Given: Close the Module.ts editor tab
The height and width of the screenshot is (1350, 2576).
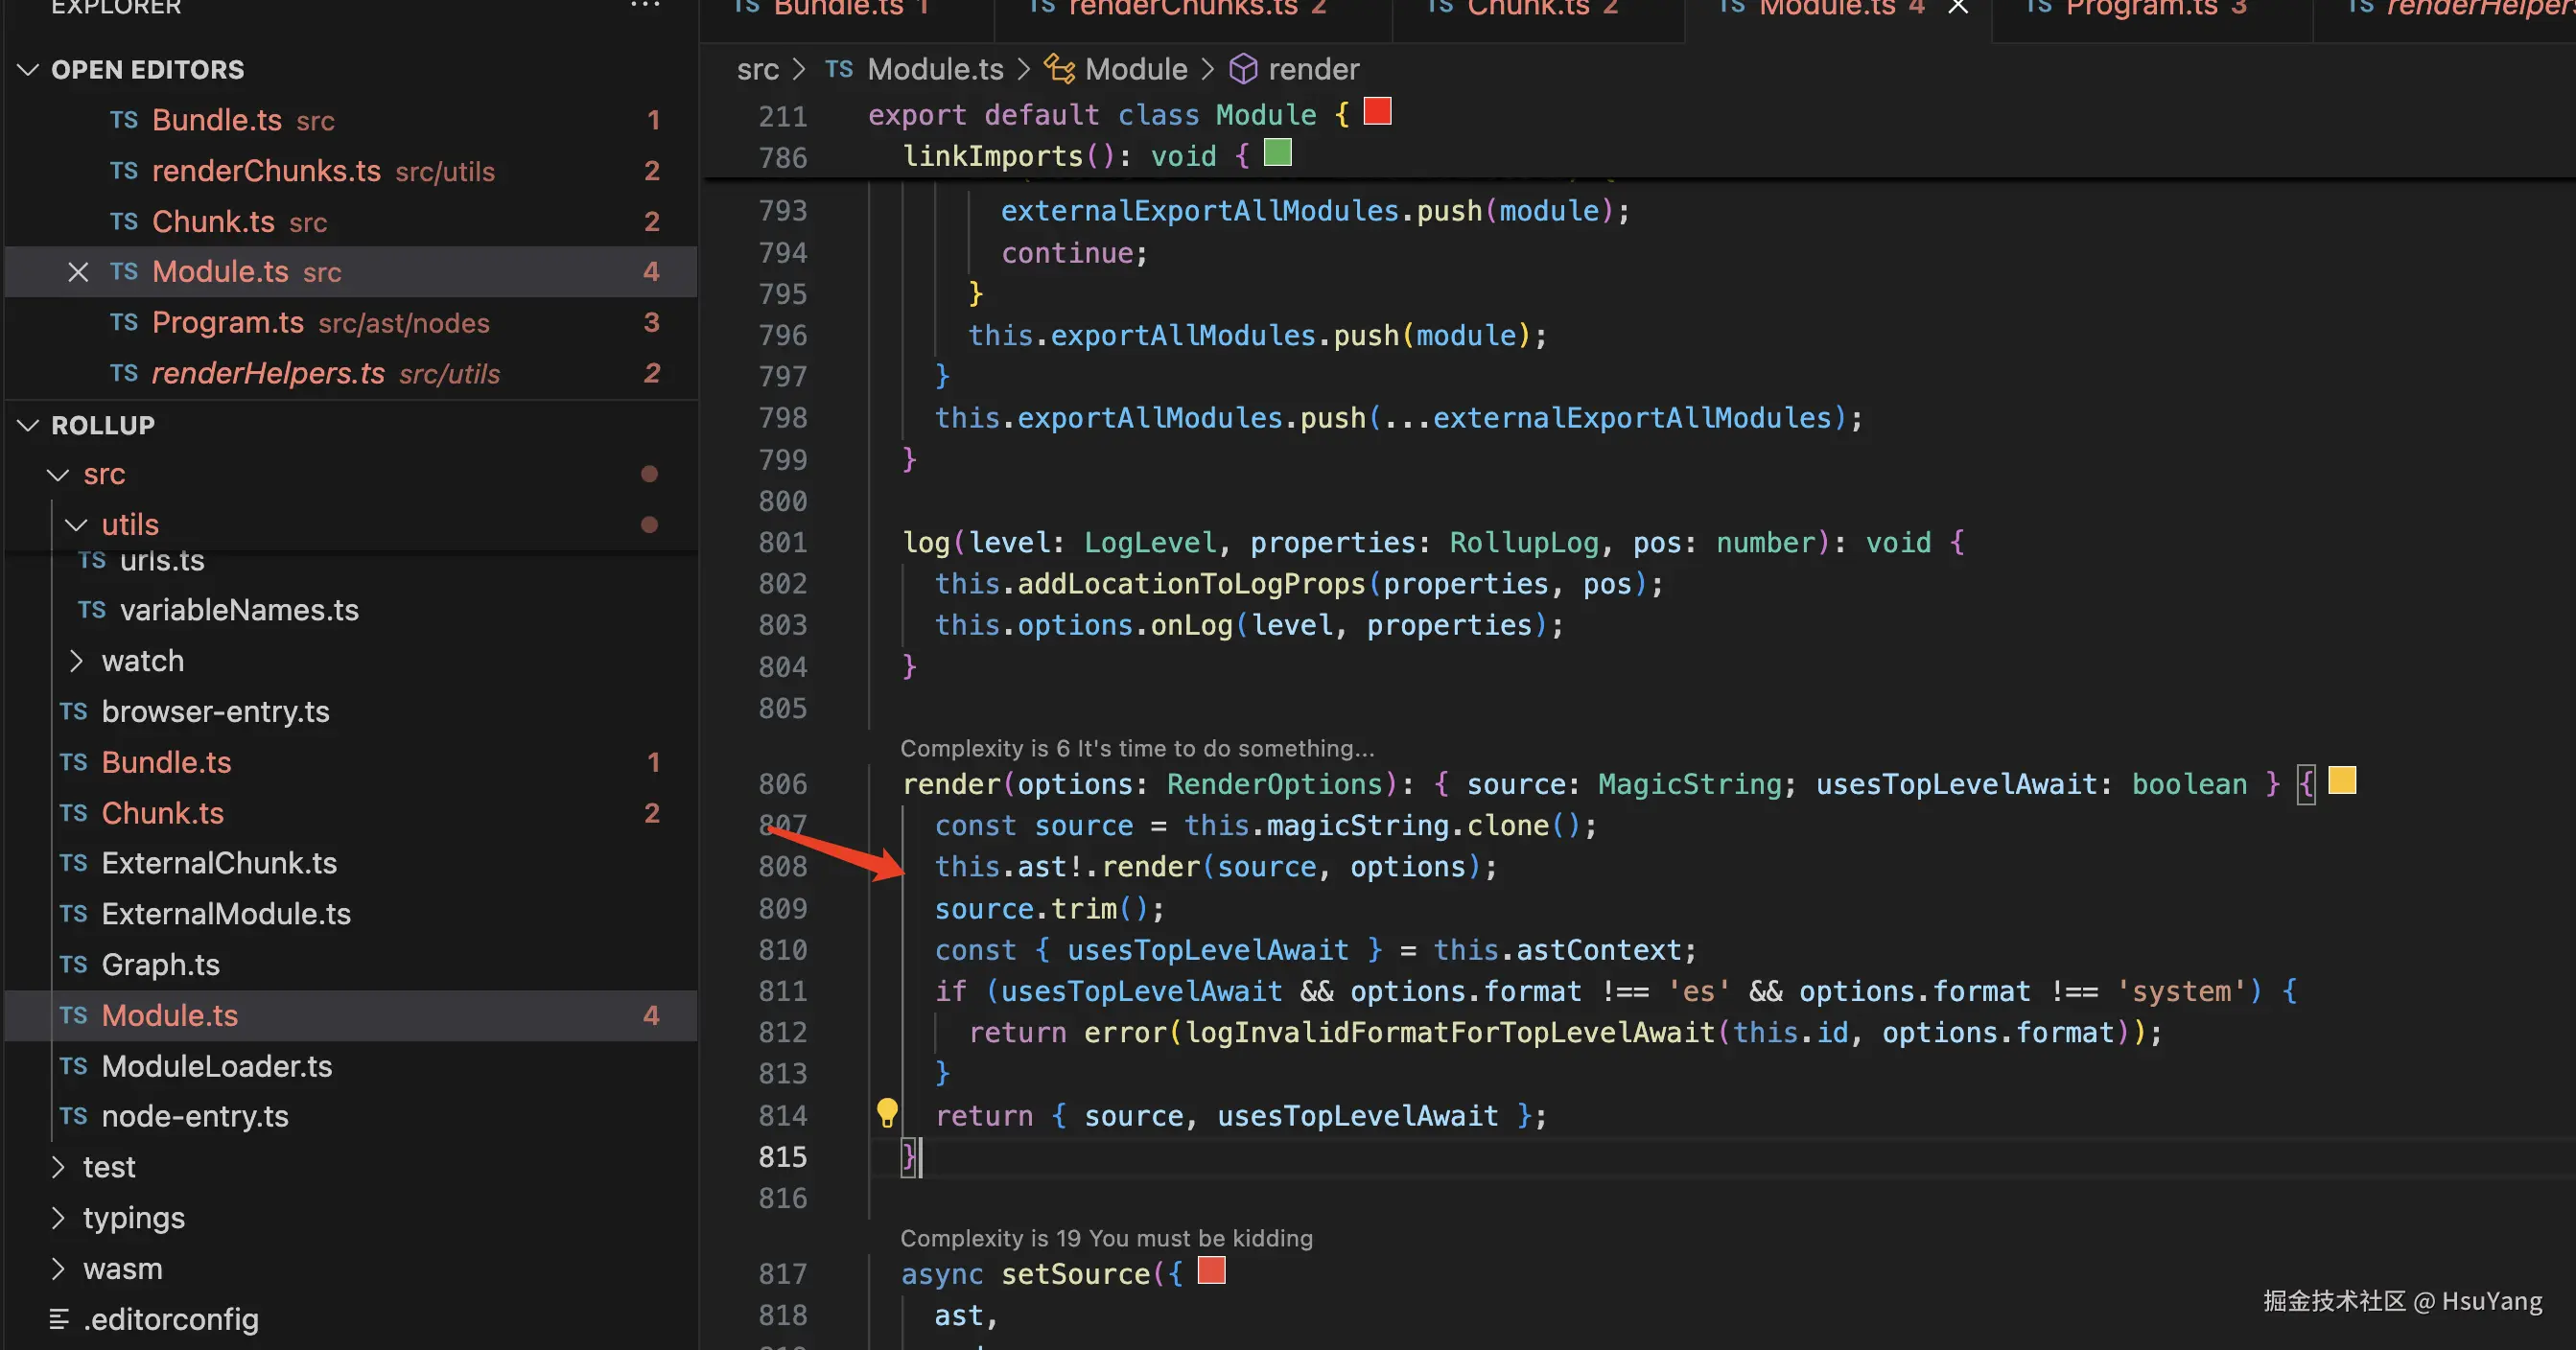Looking at the screenshot, I should coord(1958,8).
